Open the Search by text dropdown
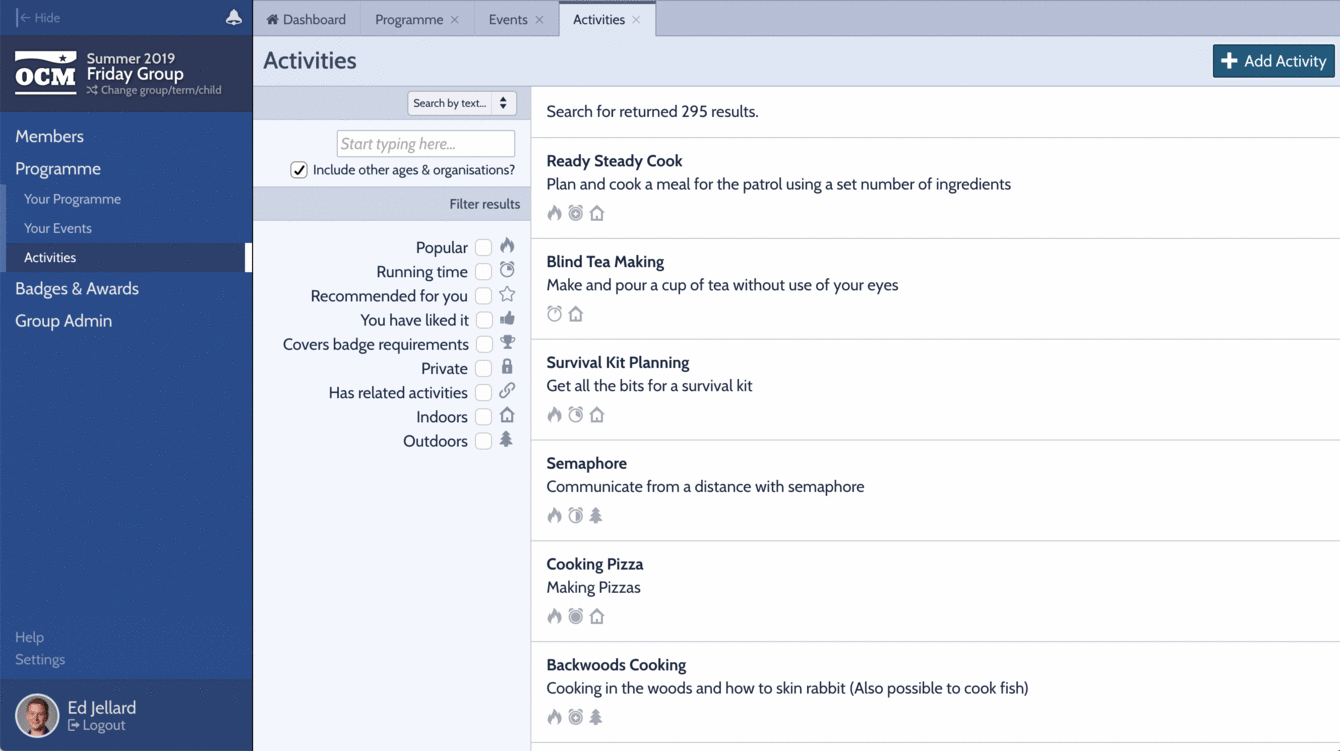The width and height of the screenshot is (1340, 751). point(461,103)
